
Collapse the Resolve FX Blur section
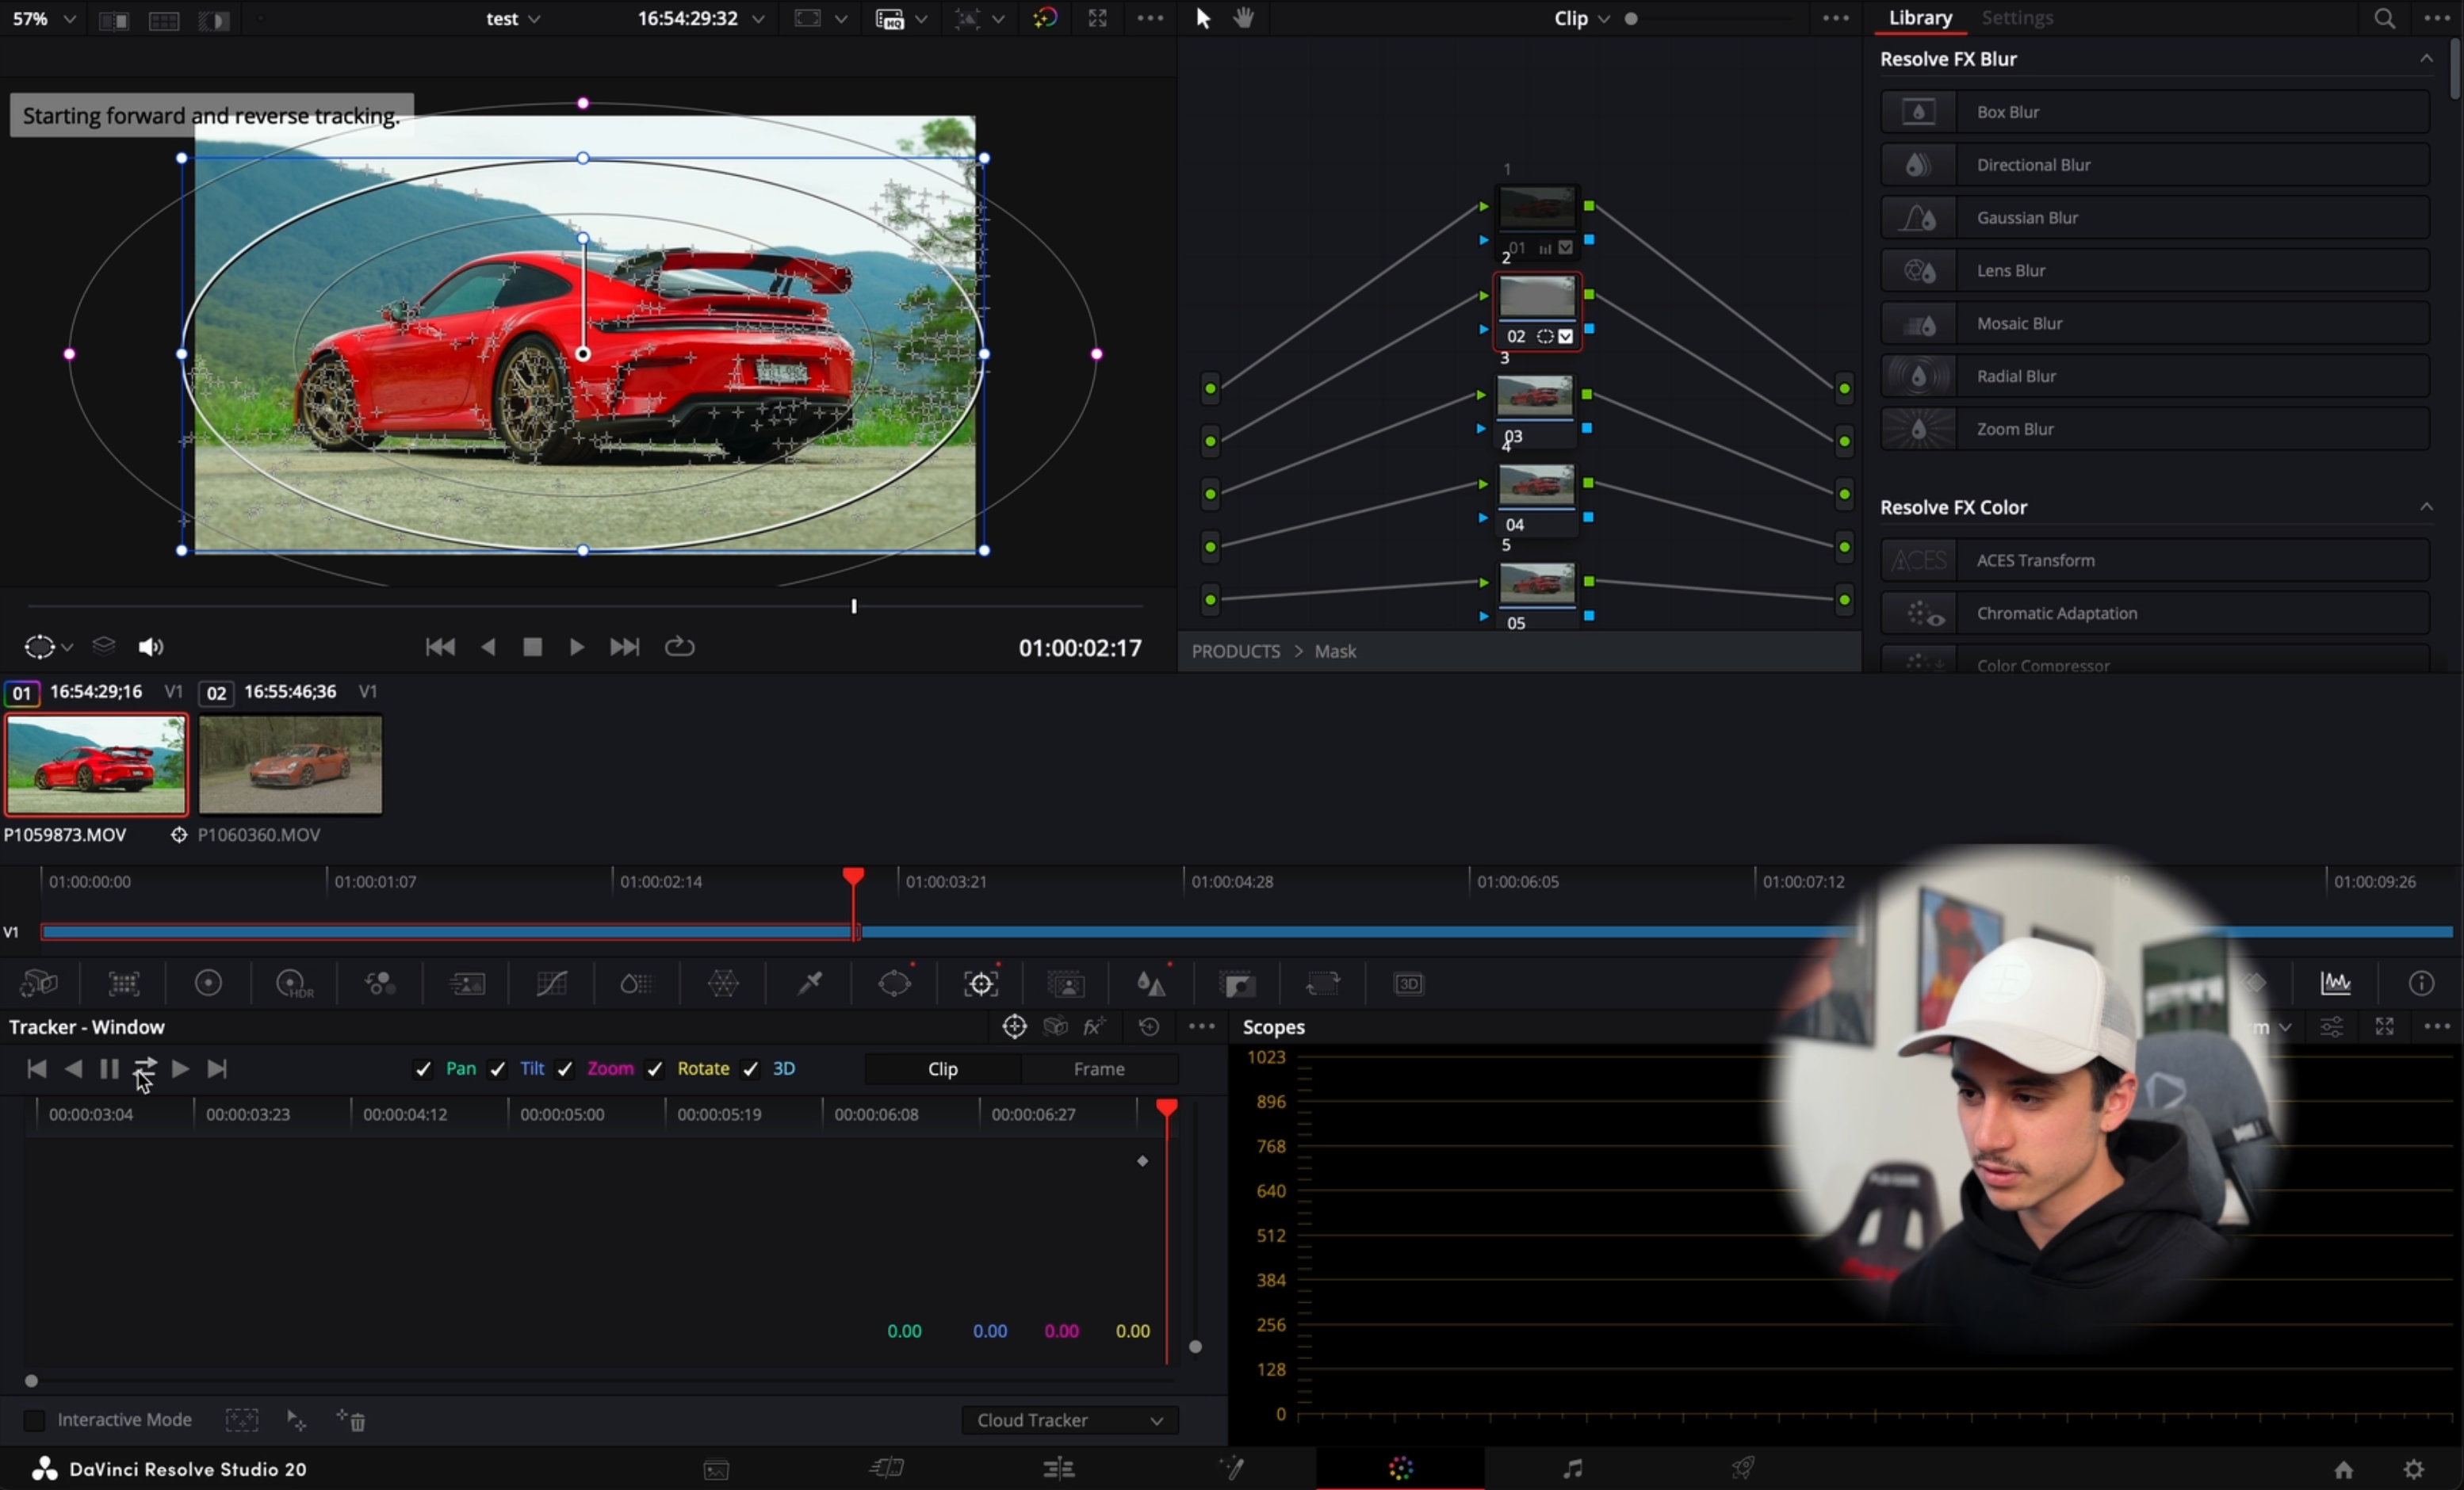[2428, 58]
